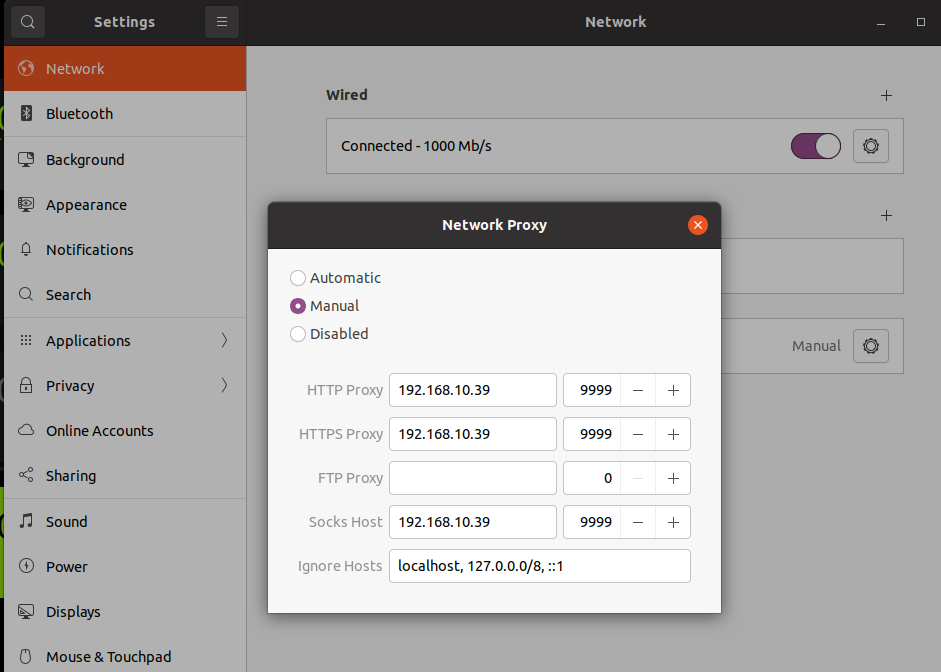Click the empty FTP Proxy address field
941x672 pixels.
click(473, 478)
